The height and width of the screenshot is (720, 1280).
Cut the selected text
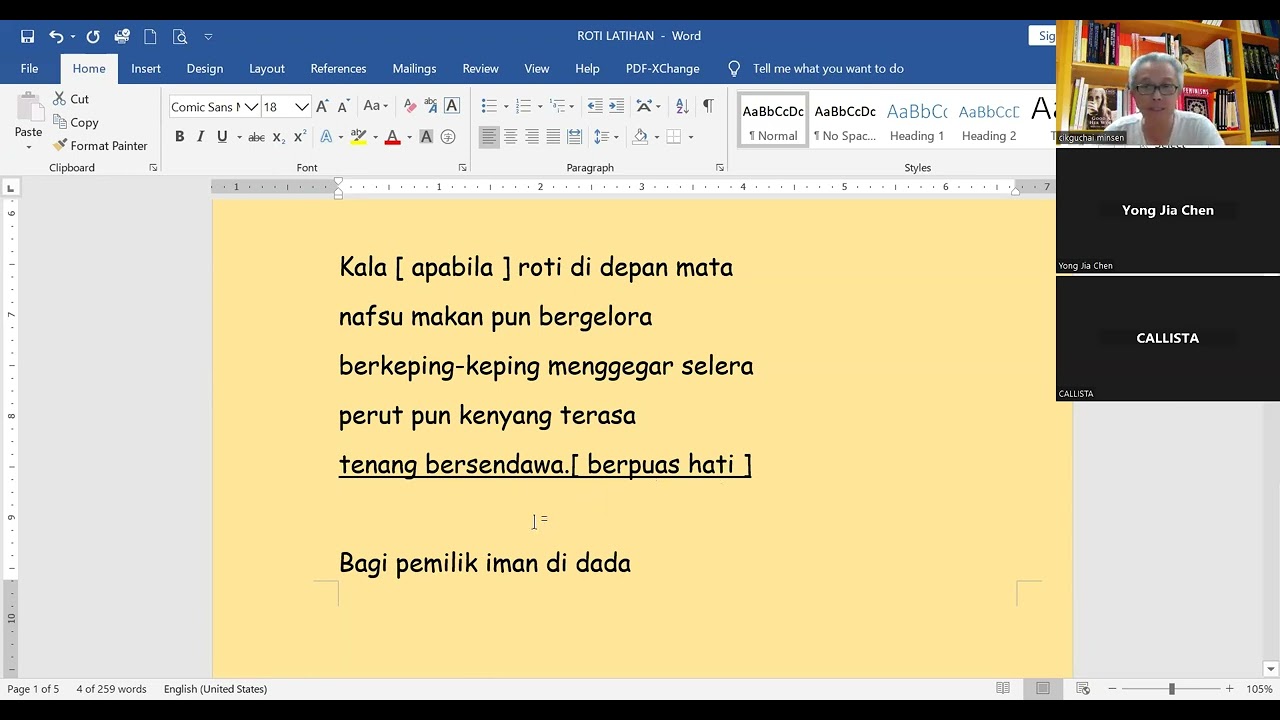[71, 99]
